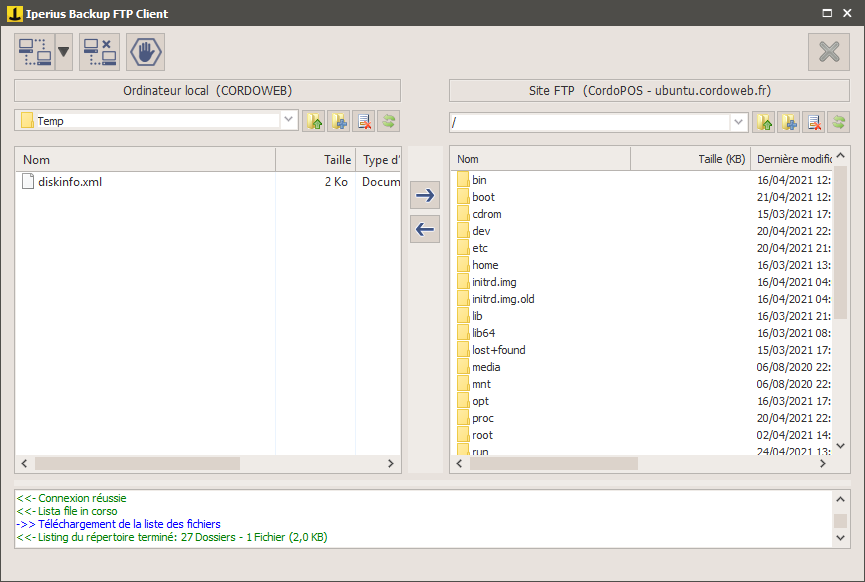Screen dimensions: 865x582
Task: Click the connect to FTP server icon
Action: pyautogui.click(x=35, y=52)
